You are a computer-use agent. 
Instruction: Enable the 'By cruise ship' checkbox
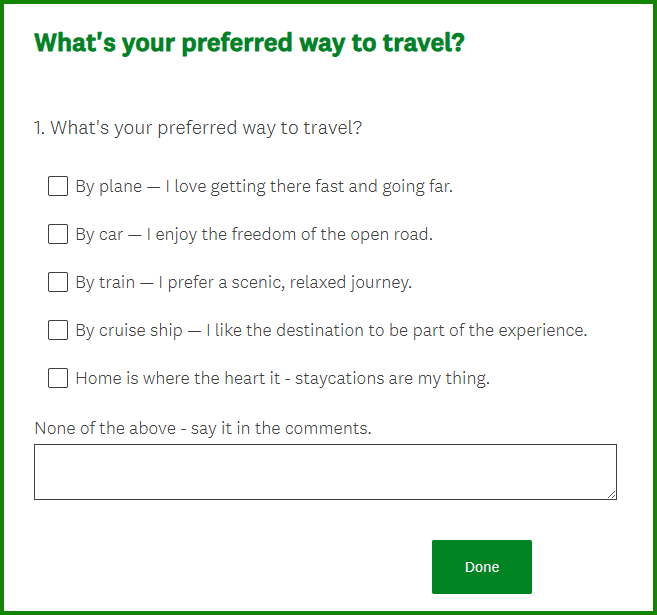[58, 330]
